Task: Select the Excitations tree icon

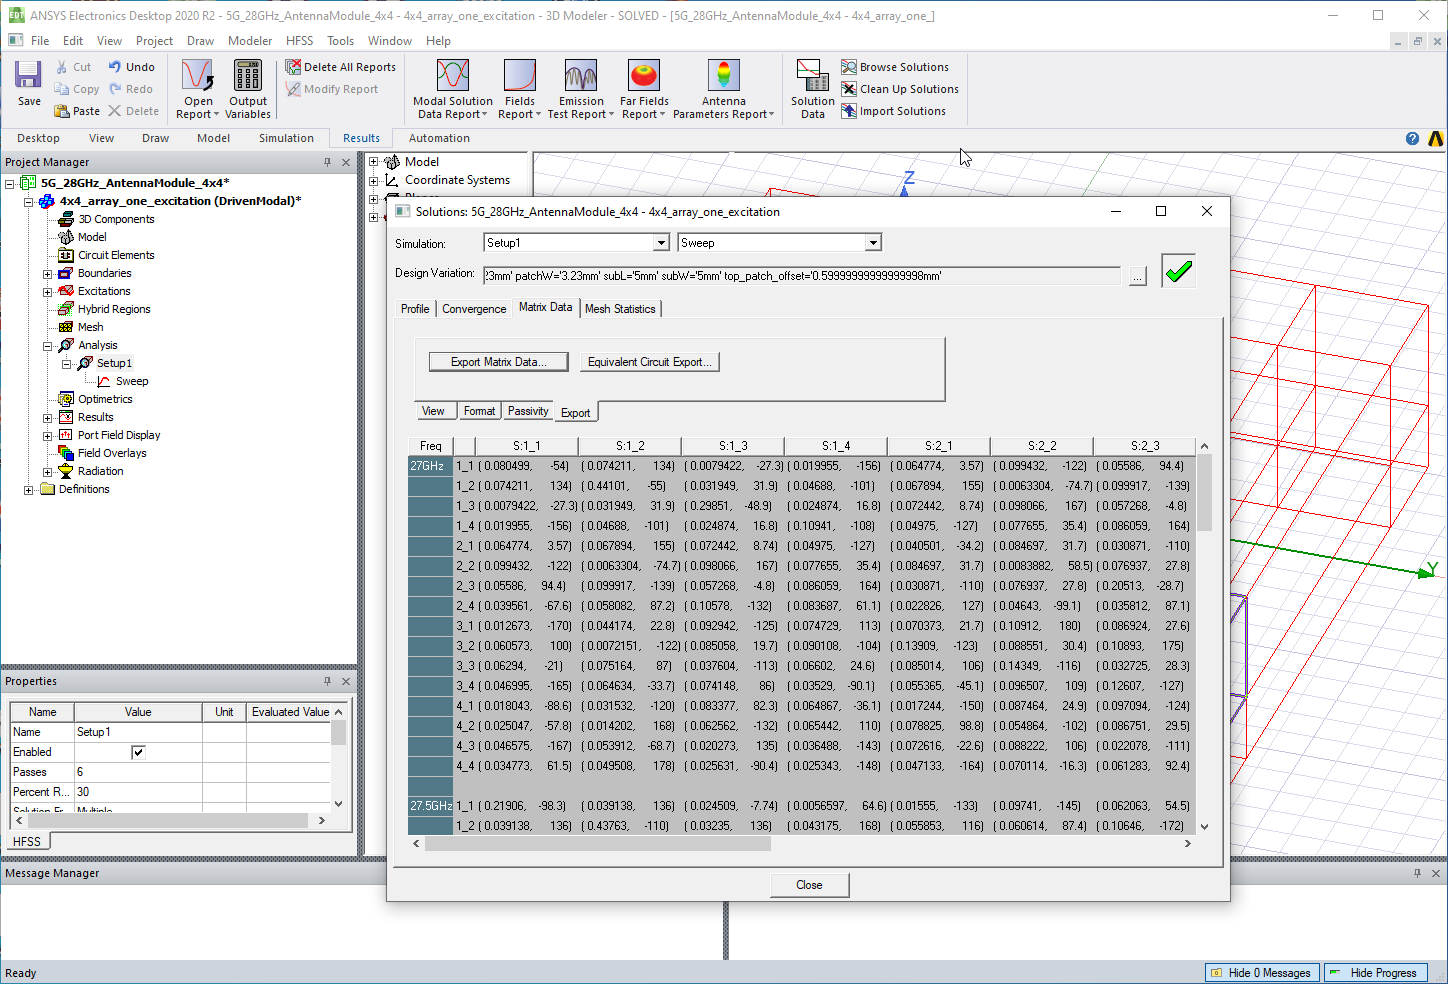Action: click(66, 291)
